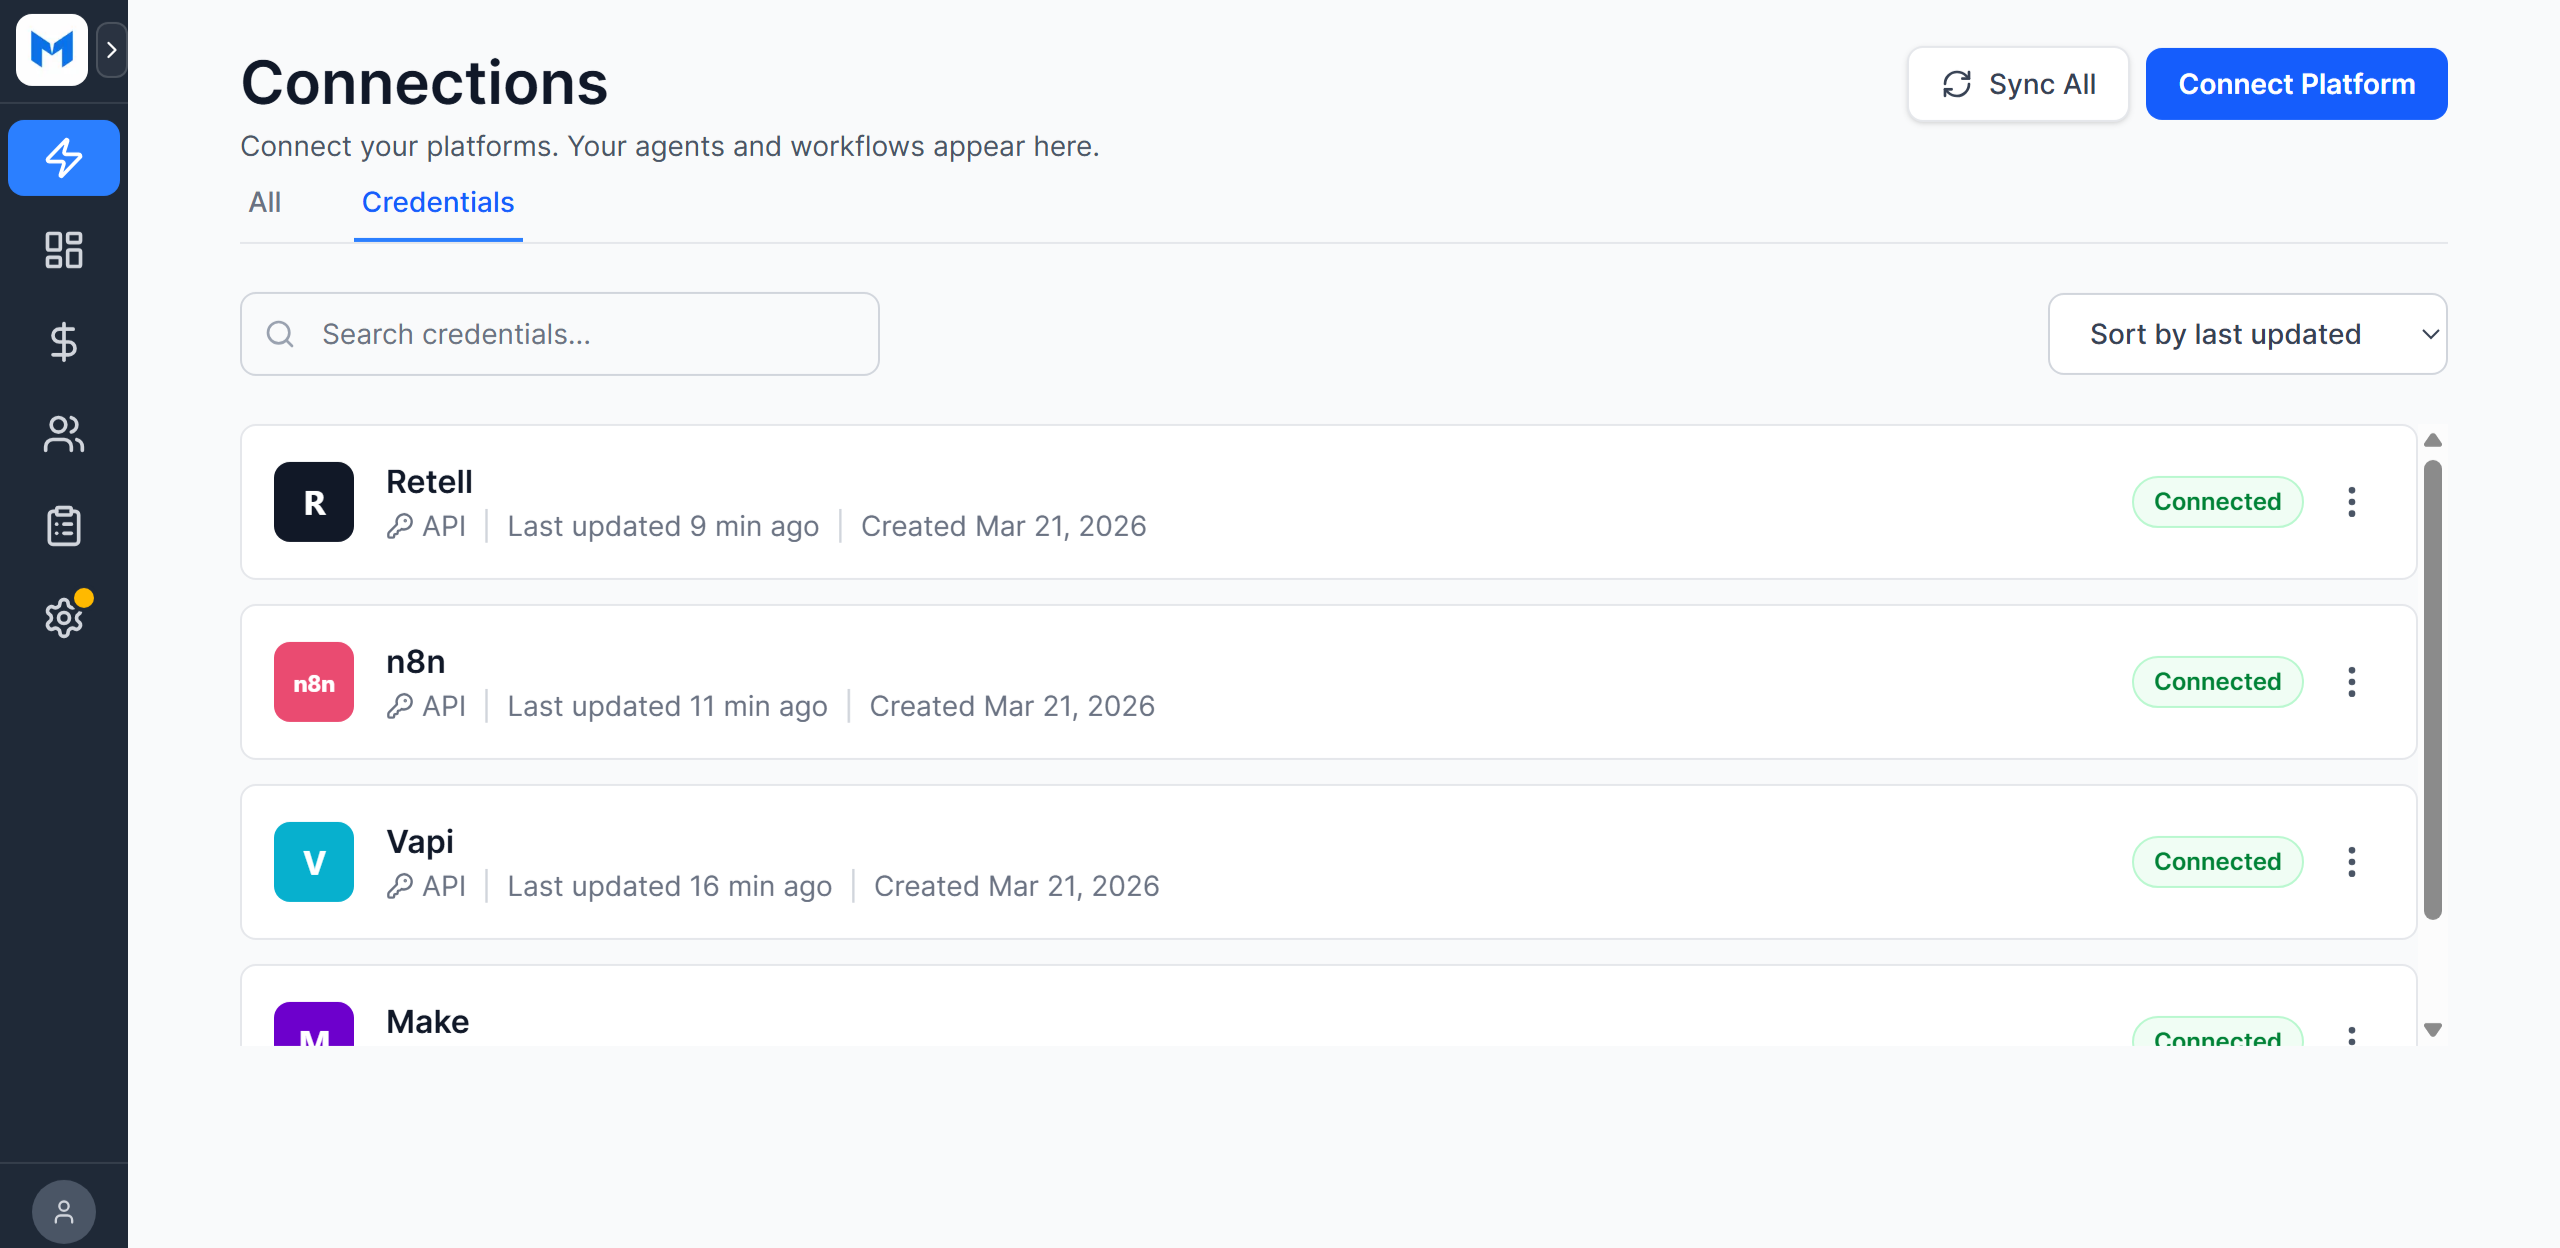Click inside the Search credentials field
This screenshot has height=1248, width=2560.
pos(560,334)
